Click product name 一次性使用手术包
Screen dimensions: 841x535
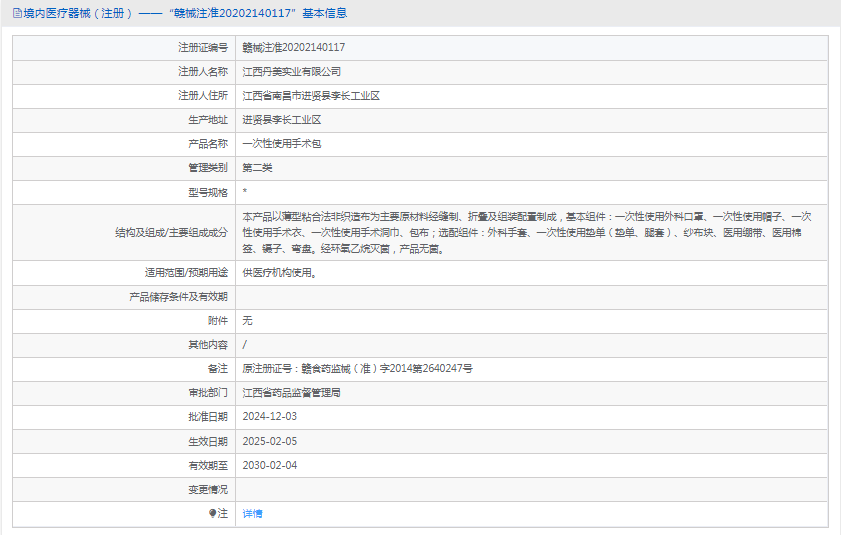click(x=282, y=144)
